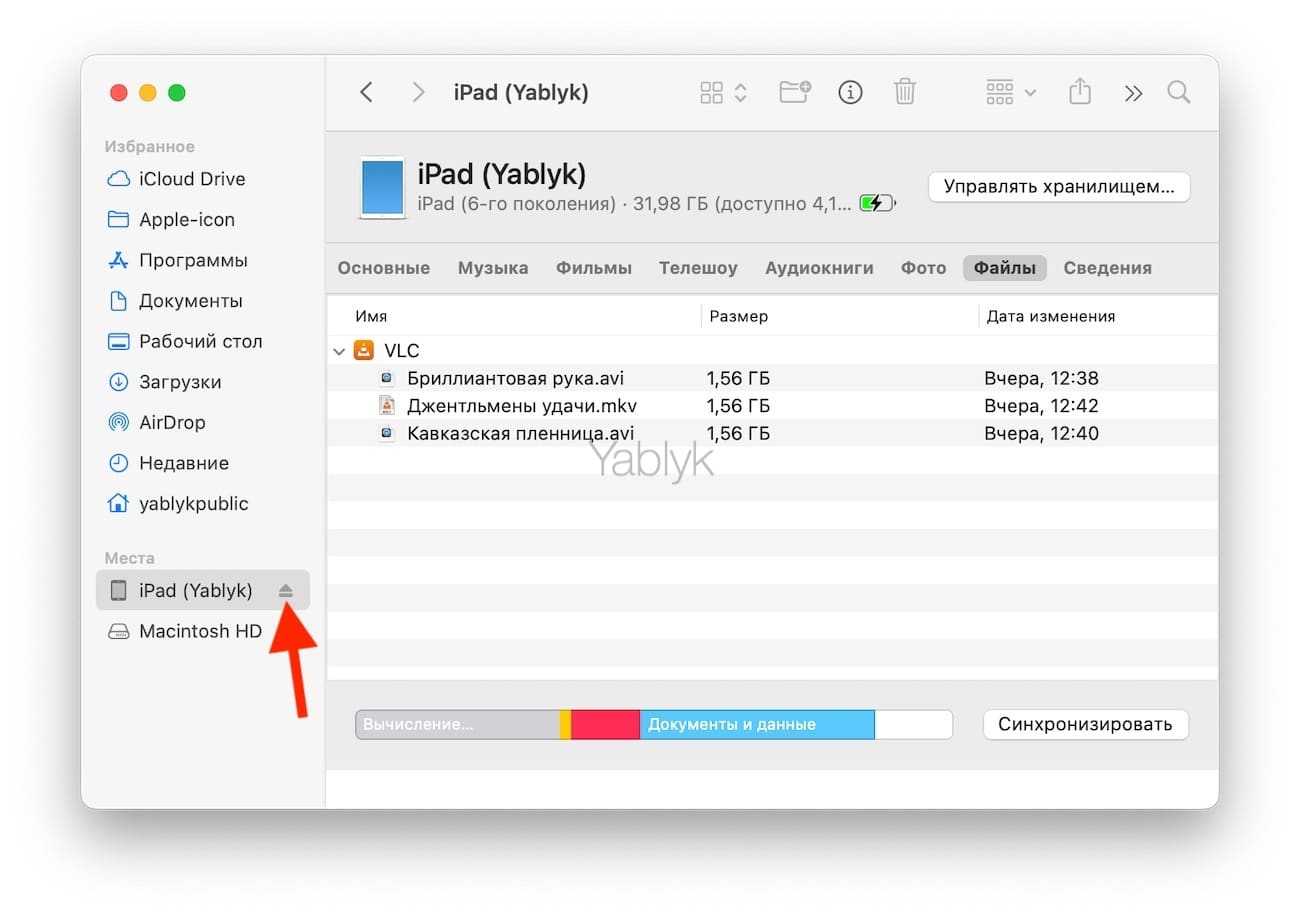Click the trash delete icon in toolbar
The width and height of the screenshot is (1300, 916).
click(x=904, y=93)
